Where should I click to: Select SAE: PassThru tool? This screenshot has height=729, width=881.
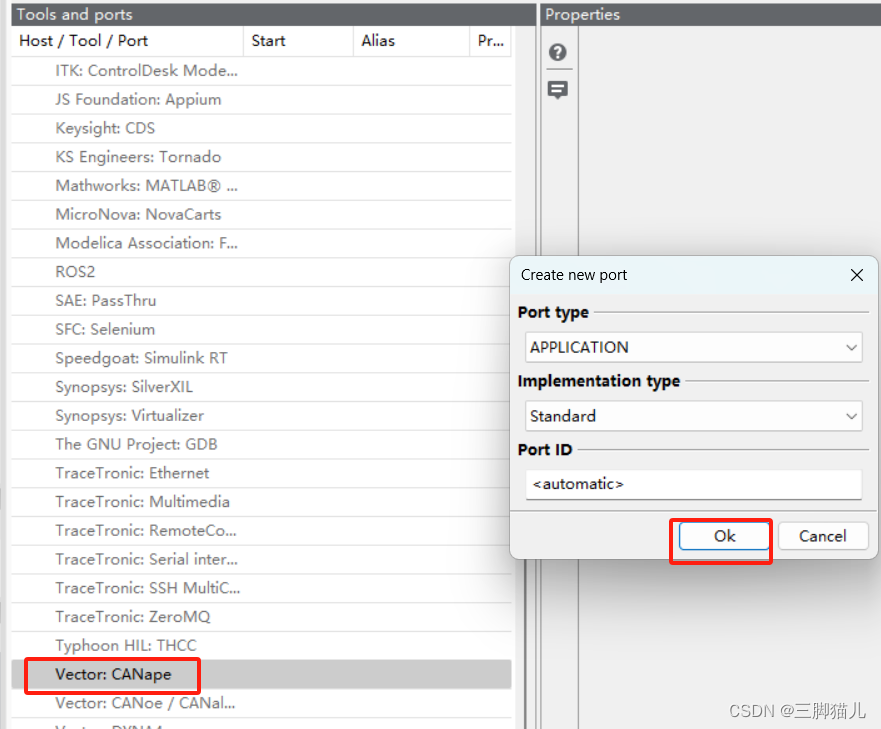261,301
